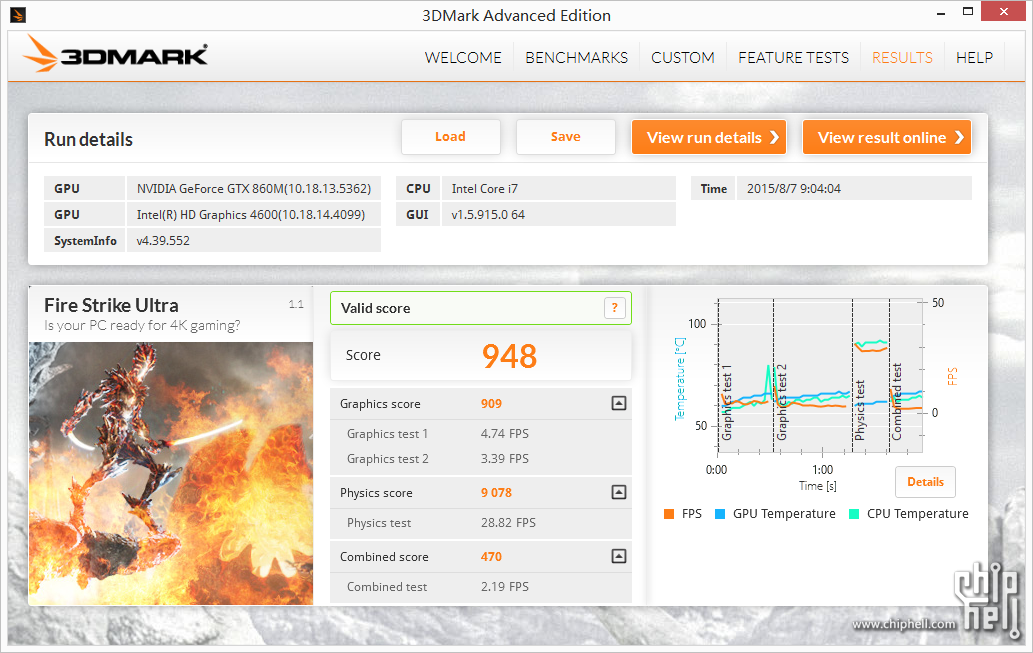
Task: Click the 3DMark logo
Action: coord(115,54)
